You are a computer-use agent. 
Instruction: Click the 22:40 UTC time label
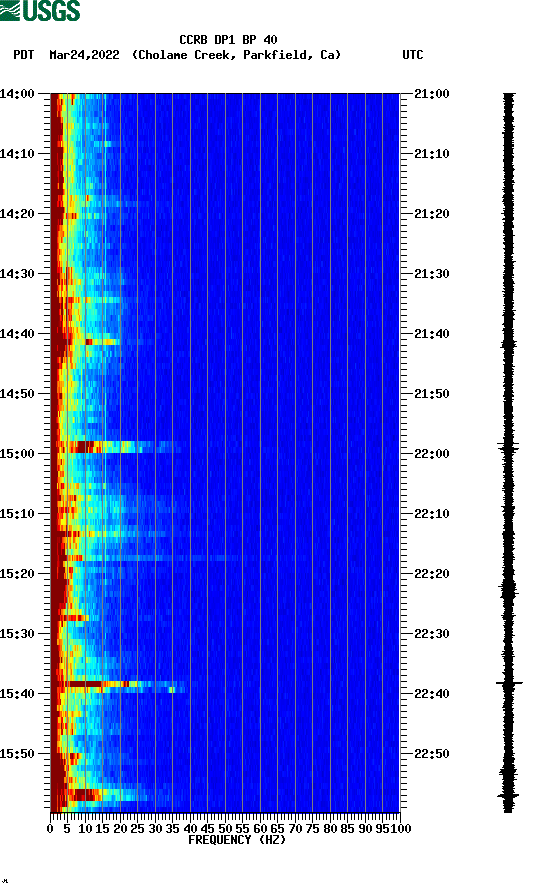pyautogui.click(x=431, y=693)
